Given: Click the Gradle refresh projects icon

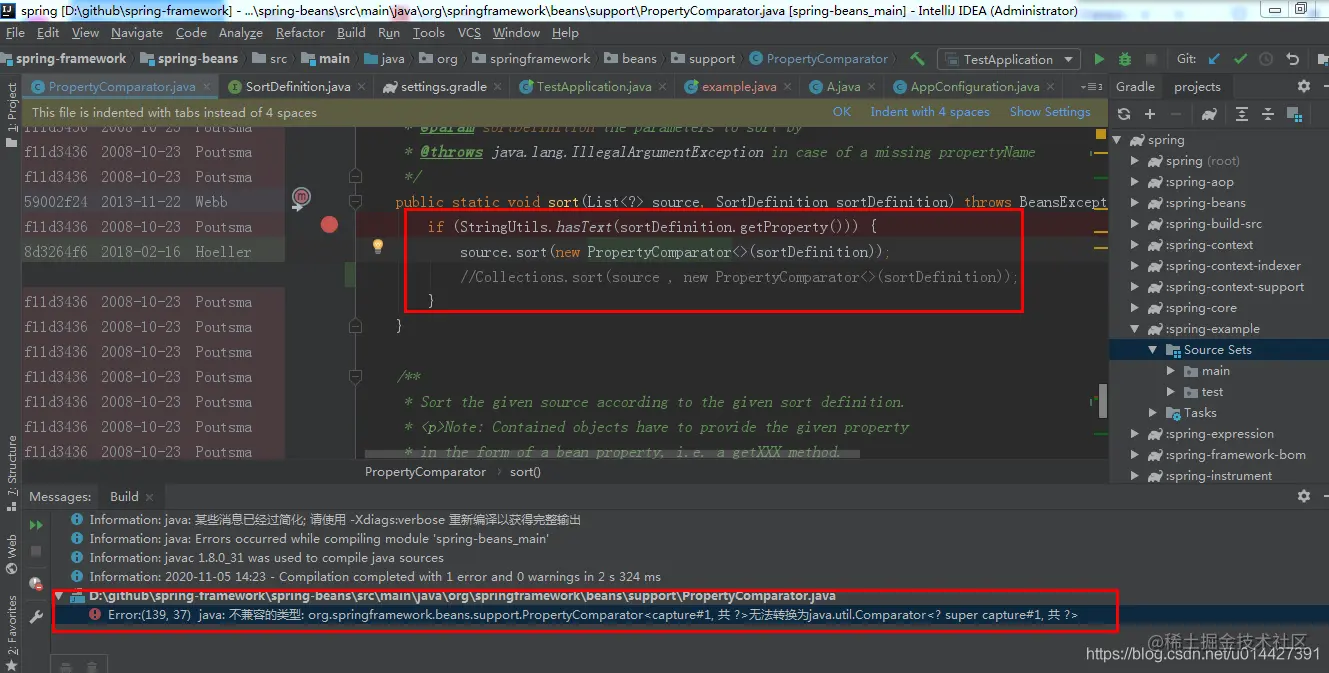Looking at the screenshot, I should tap(1124, 114).
